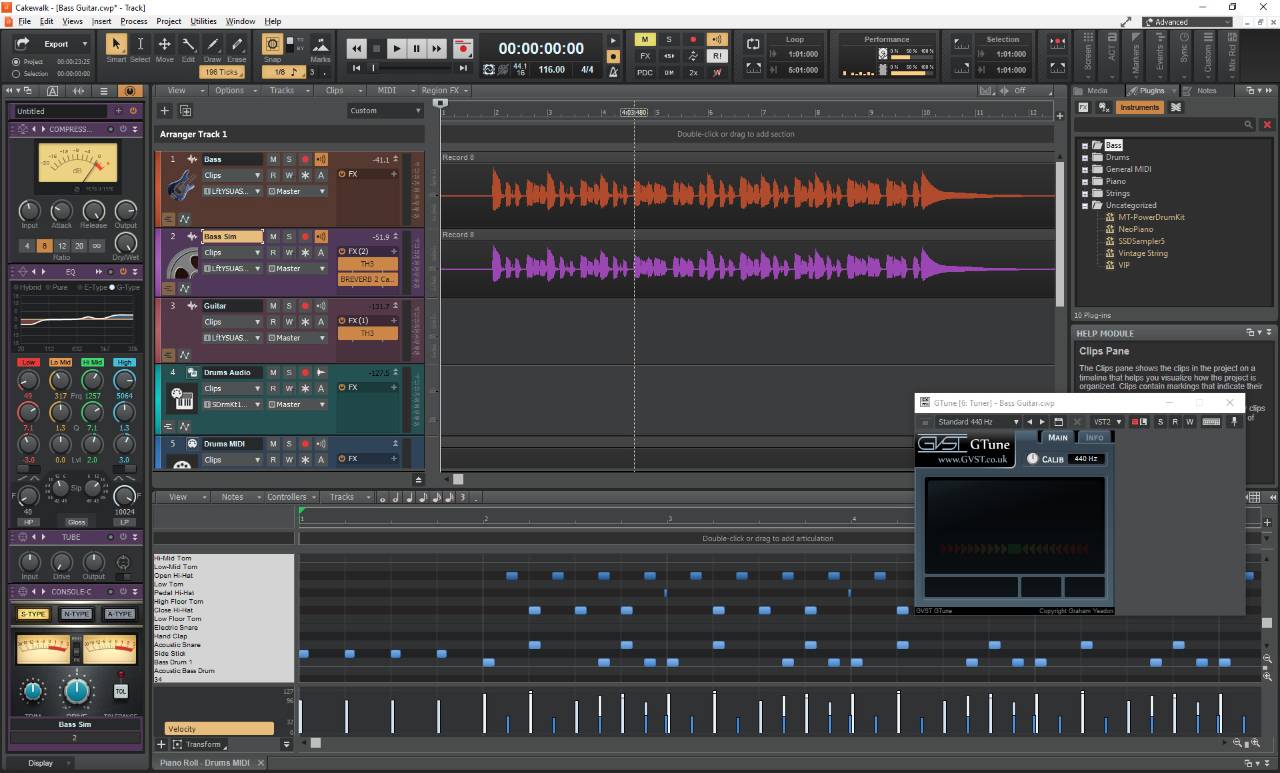Open Bass track Clips edit filter dropdown

(232, 176)
